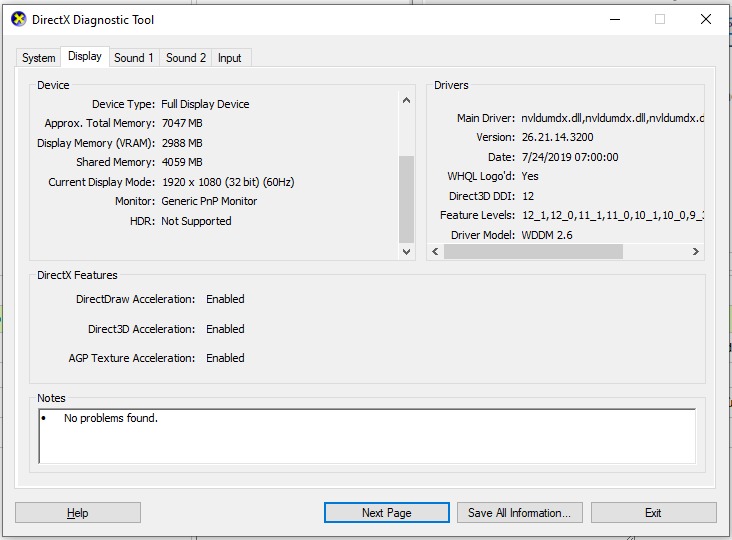Click Drivers panel scroll right arrow
Screen dimensions: 732x540
tap(696, 252)
